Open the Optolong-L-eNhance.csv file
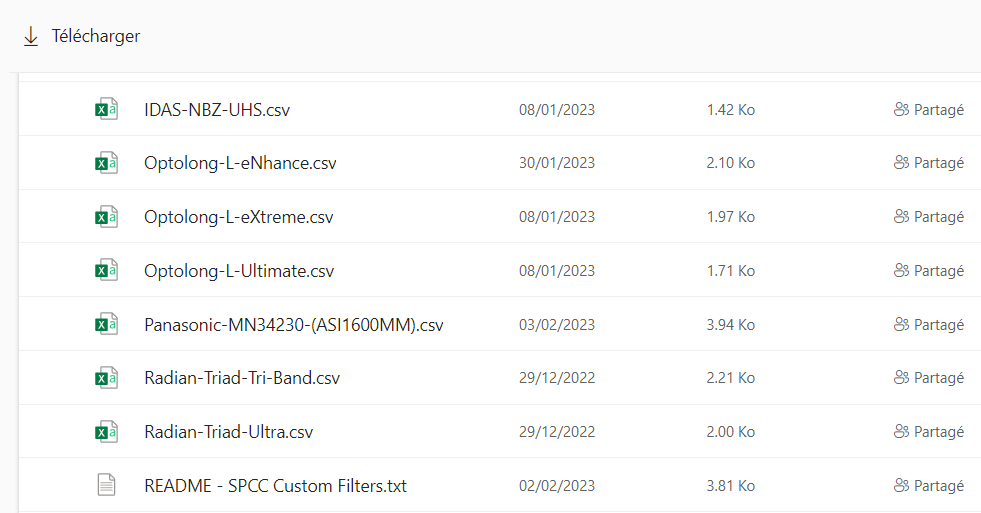Viewport: 981px width, 513px height. tap(240, 163)
